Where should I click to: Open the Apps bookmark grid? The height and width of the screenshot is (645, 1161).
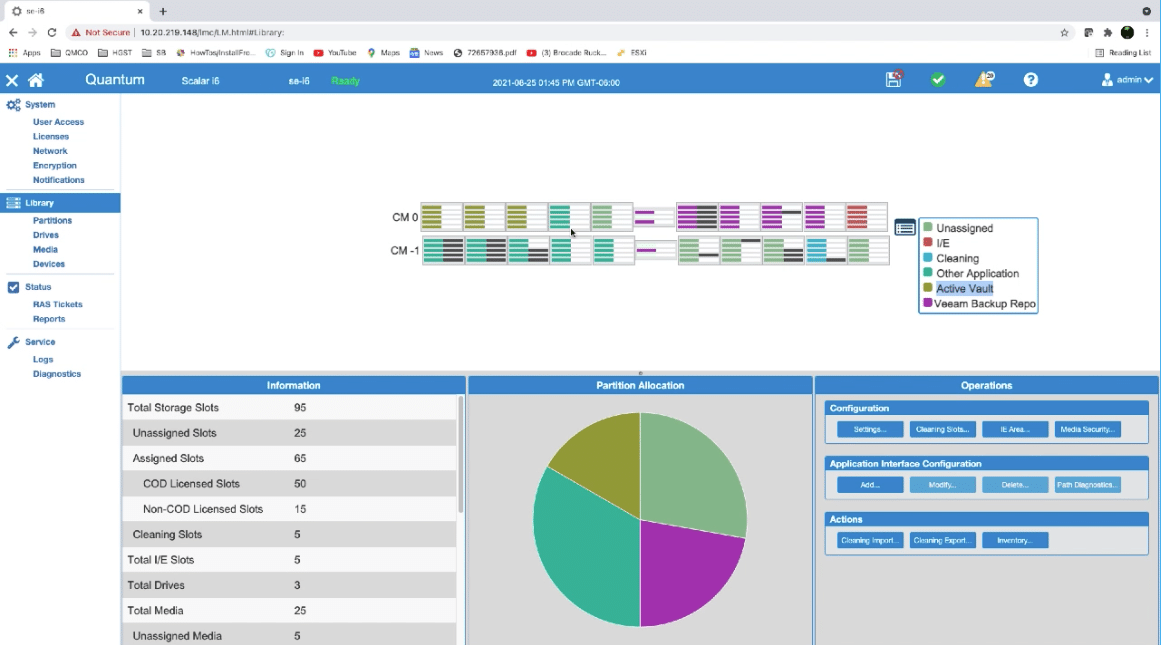24,53
